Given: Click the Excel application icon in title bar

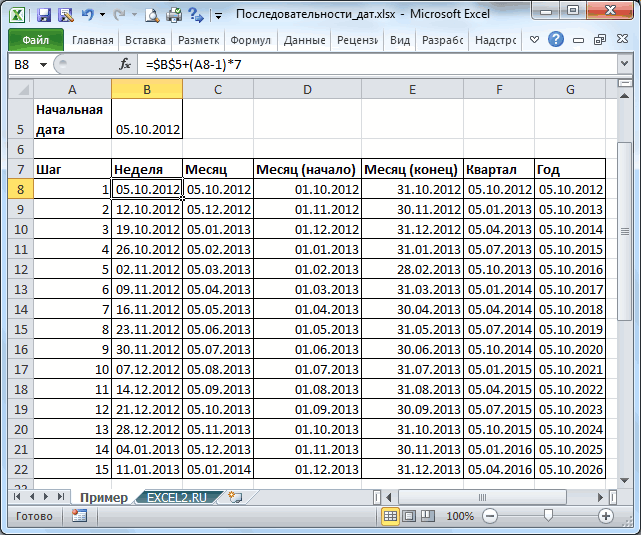Looking at the screenshot, I should click(x=17, y=16).
